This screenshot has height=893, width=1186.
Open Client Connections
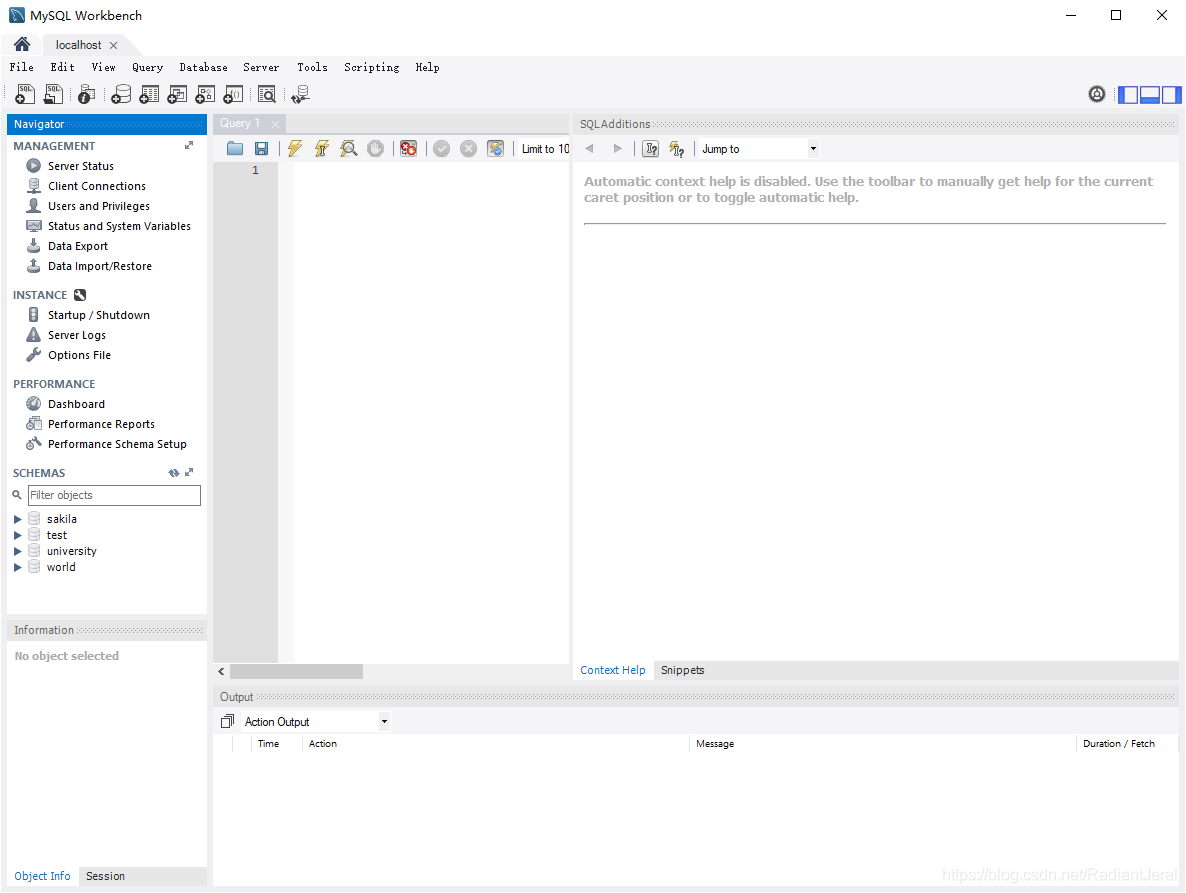pos(97,186)
